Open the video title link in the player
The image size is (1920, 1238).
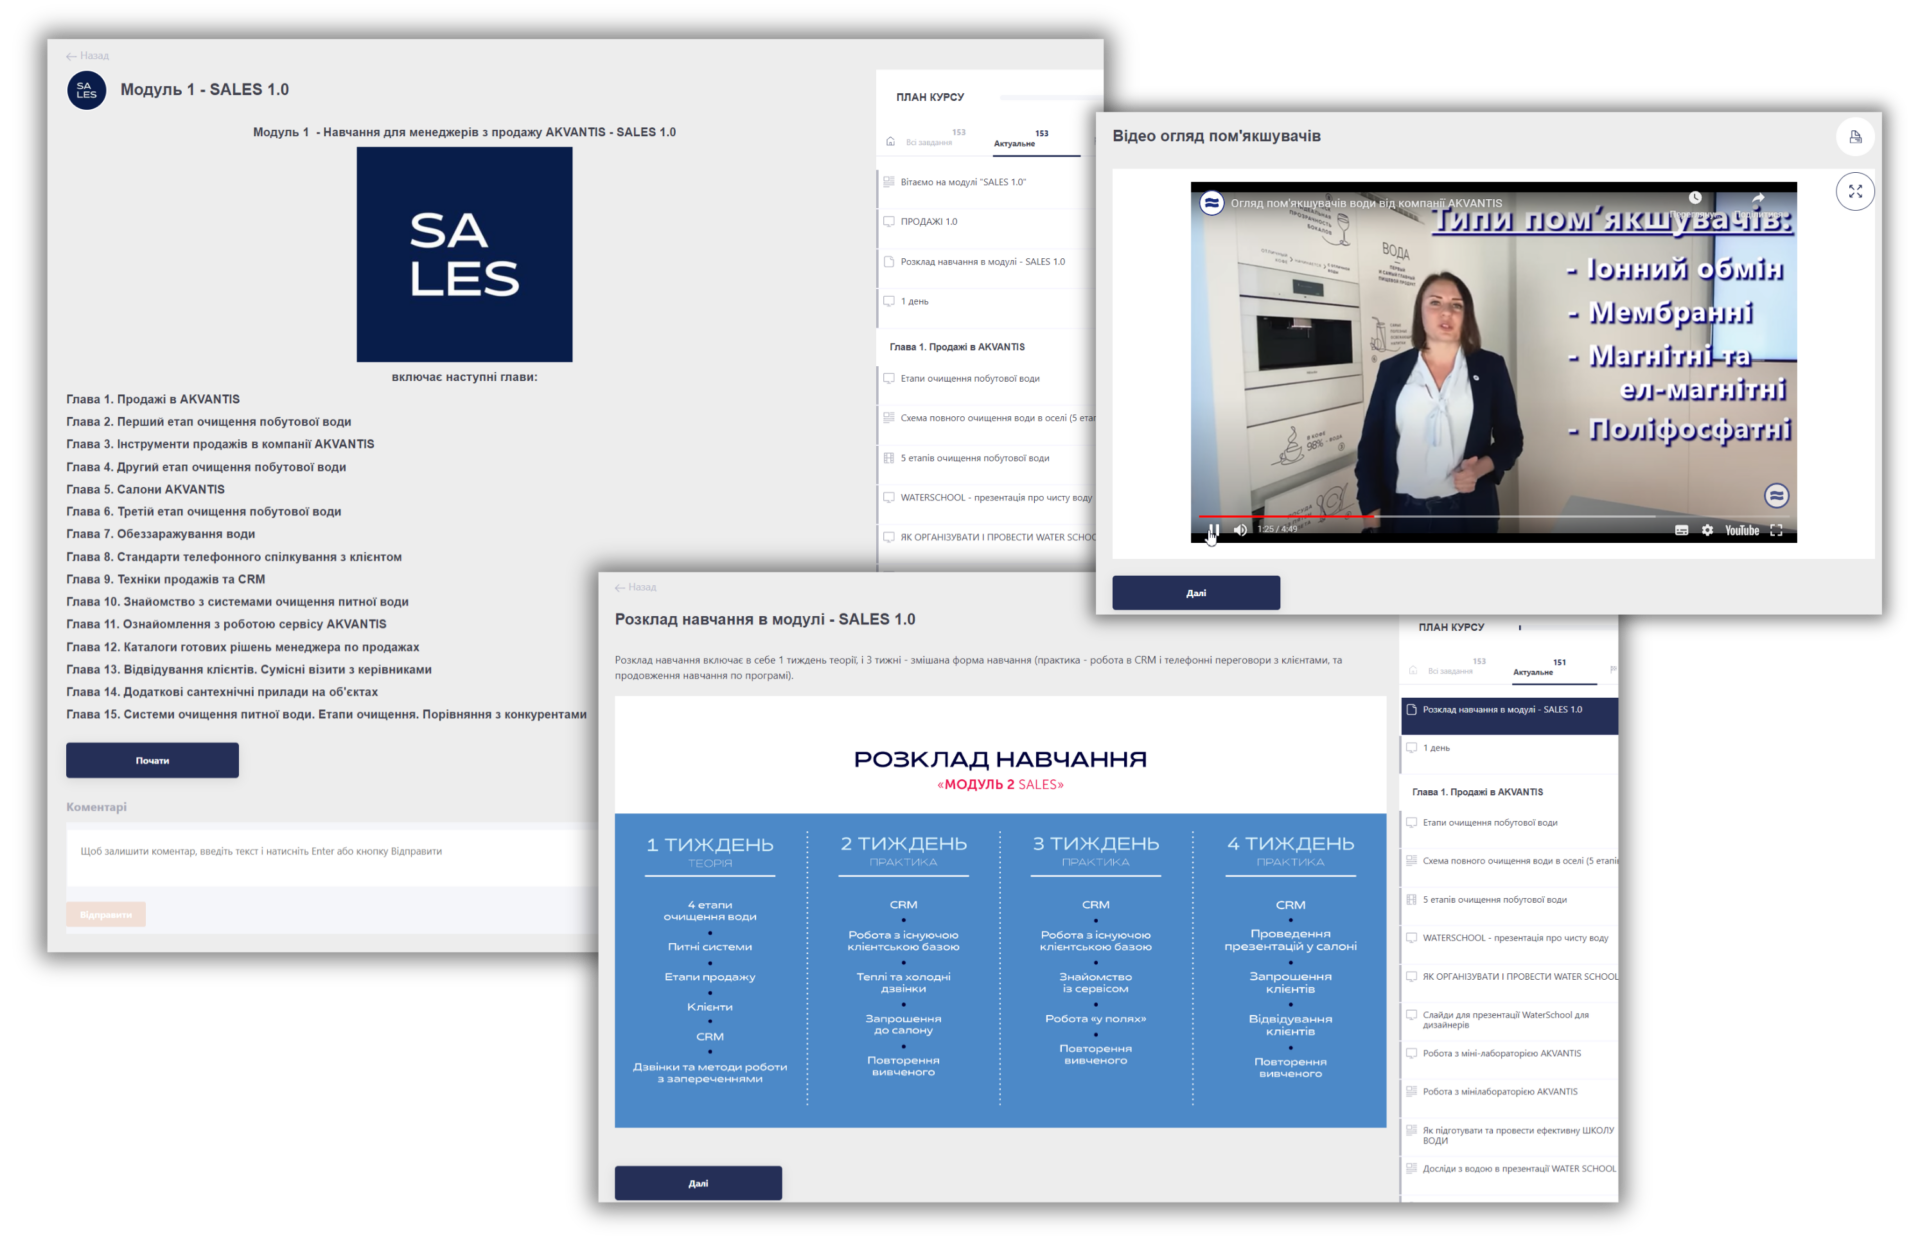coord(1366,203)
